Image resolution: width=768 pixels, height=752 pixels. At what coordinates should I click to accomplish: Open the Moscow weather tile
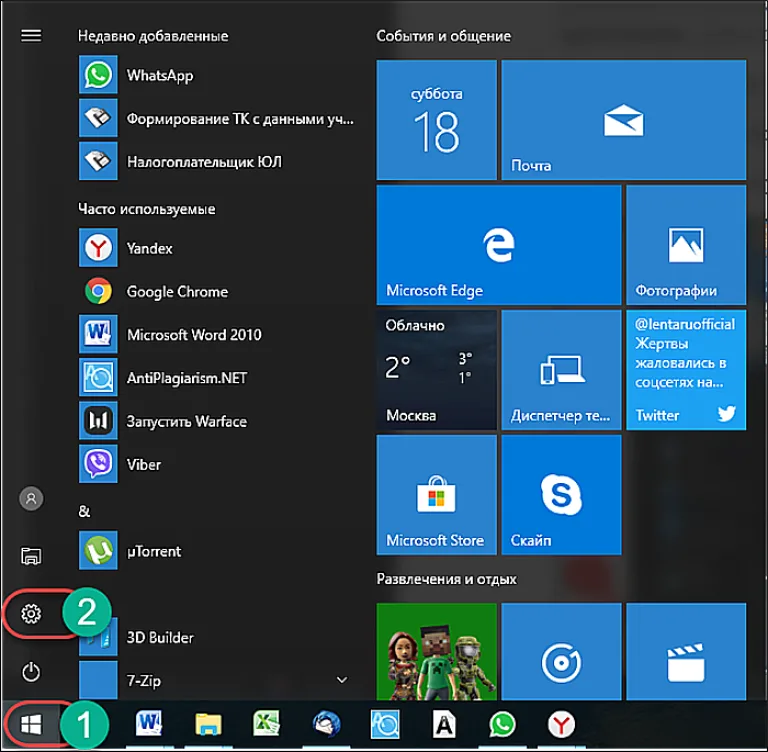click(x=436, y=370)
